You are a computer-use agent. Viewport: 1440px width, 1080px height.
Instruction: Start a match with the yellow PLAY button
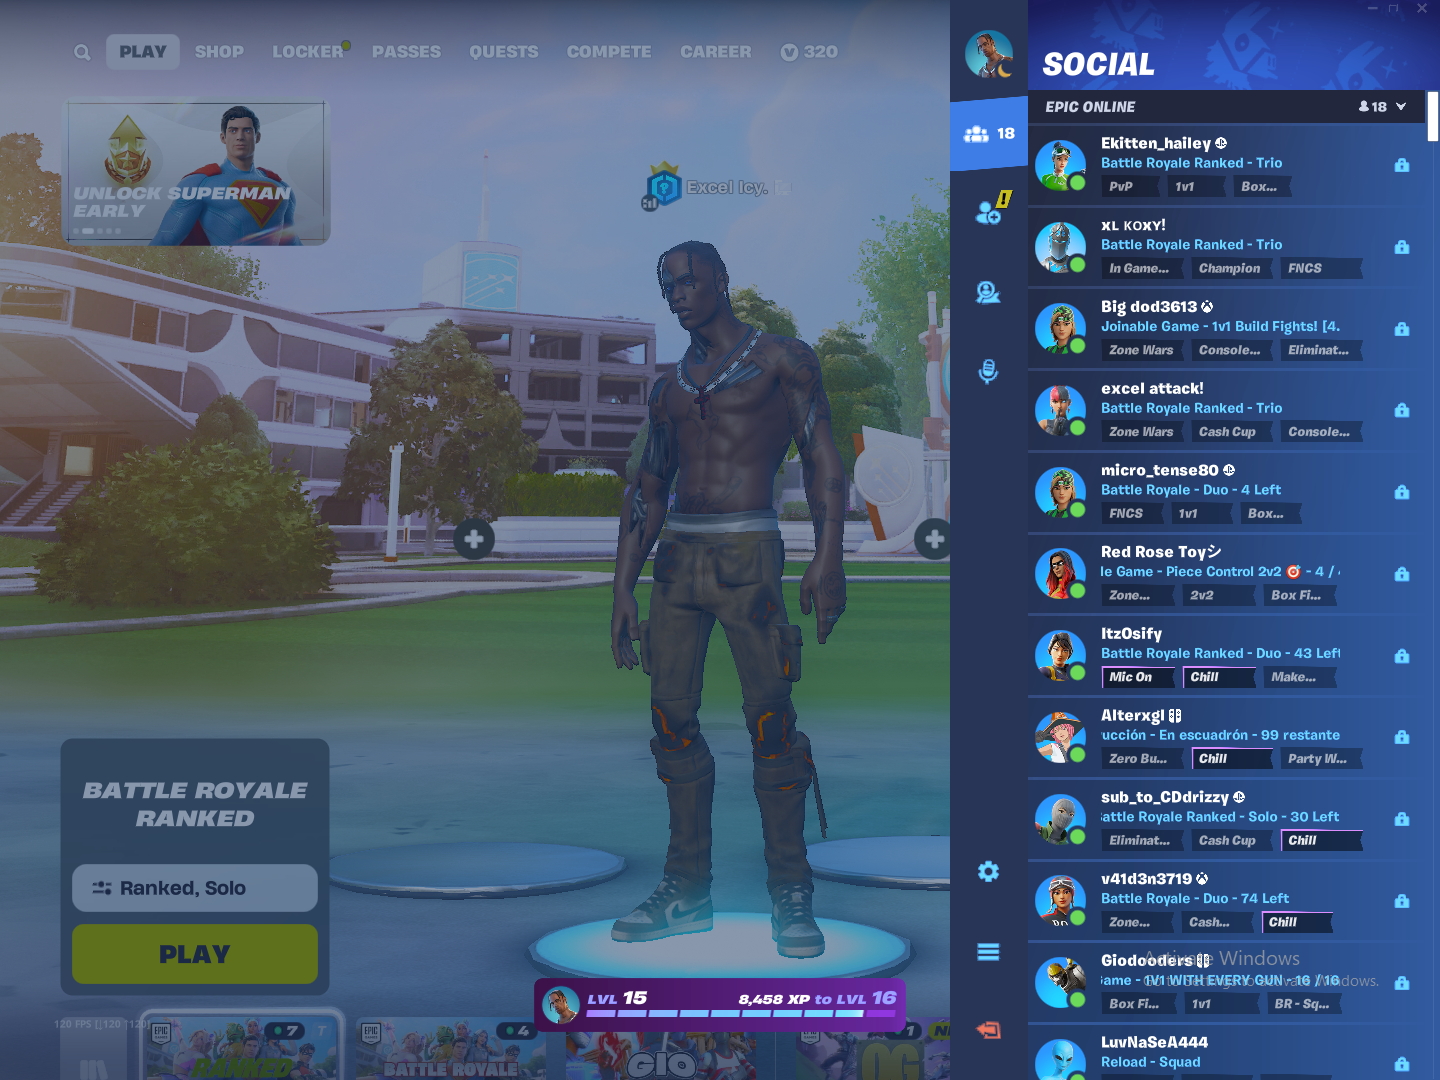[195, 954]
